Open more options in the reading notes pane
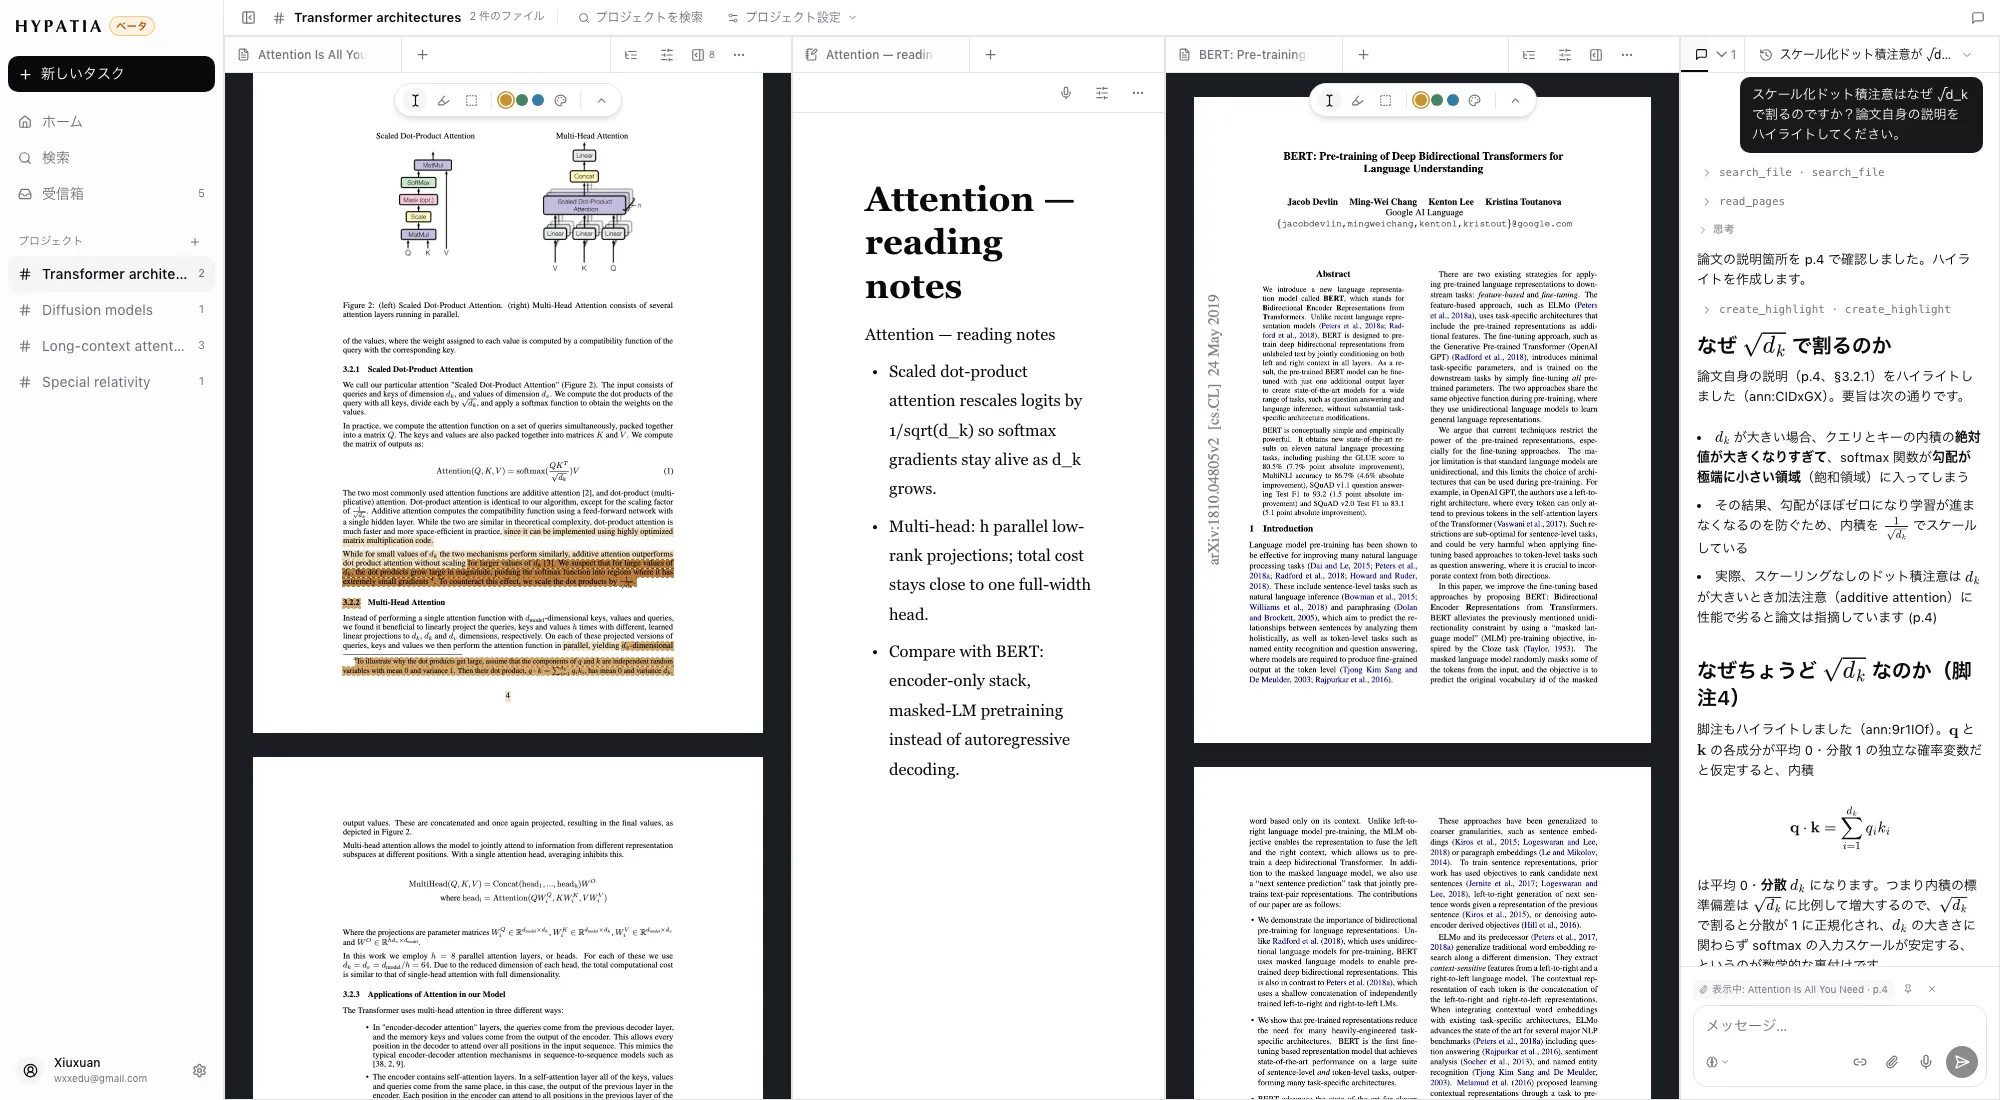 point(1138,93)
